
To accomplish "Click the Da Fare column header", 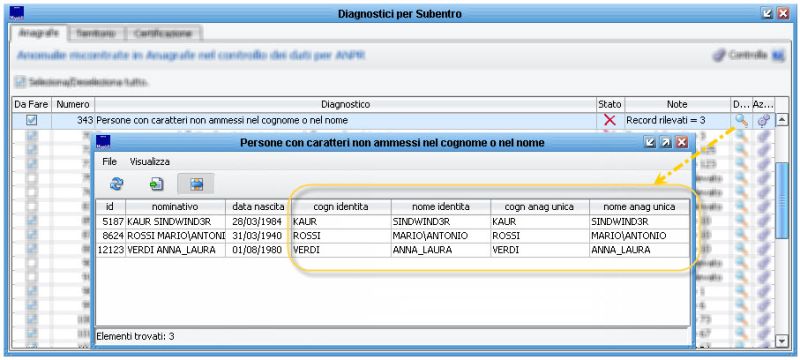I will pyautogui.click(x=32, y=105).
